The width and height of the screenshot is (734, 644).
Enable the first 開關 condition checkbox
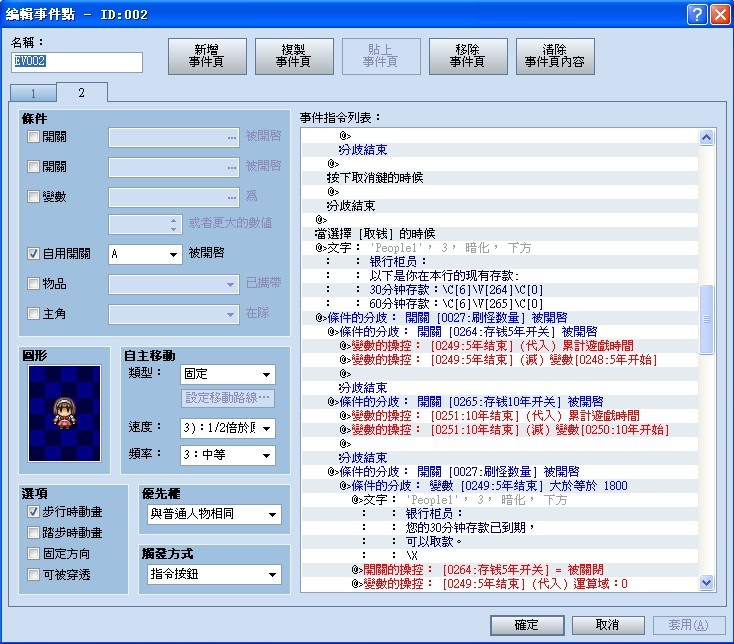pyautogui.click(x=33, y=137)
